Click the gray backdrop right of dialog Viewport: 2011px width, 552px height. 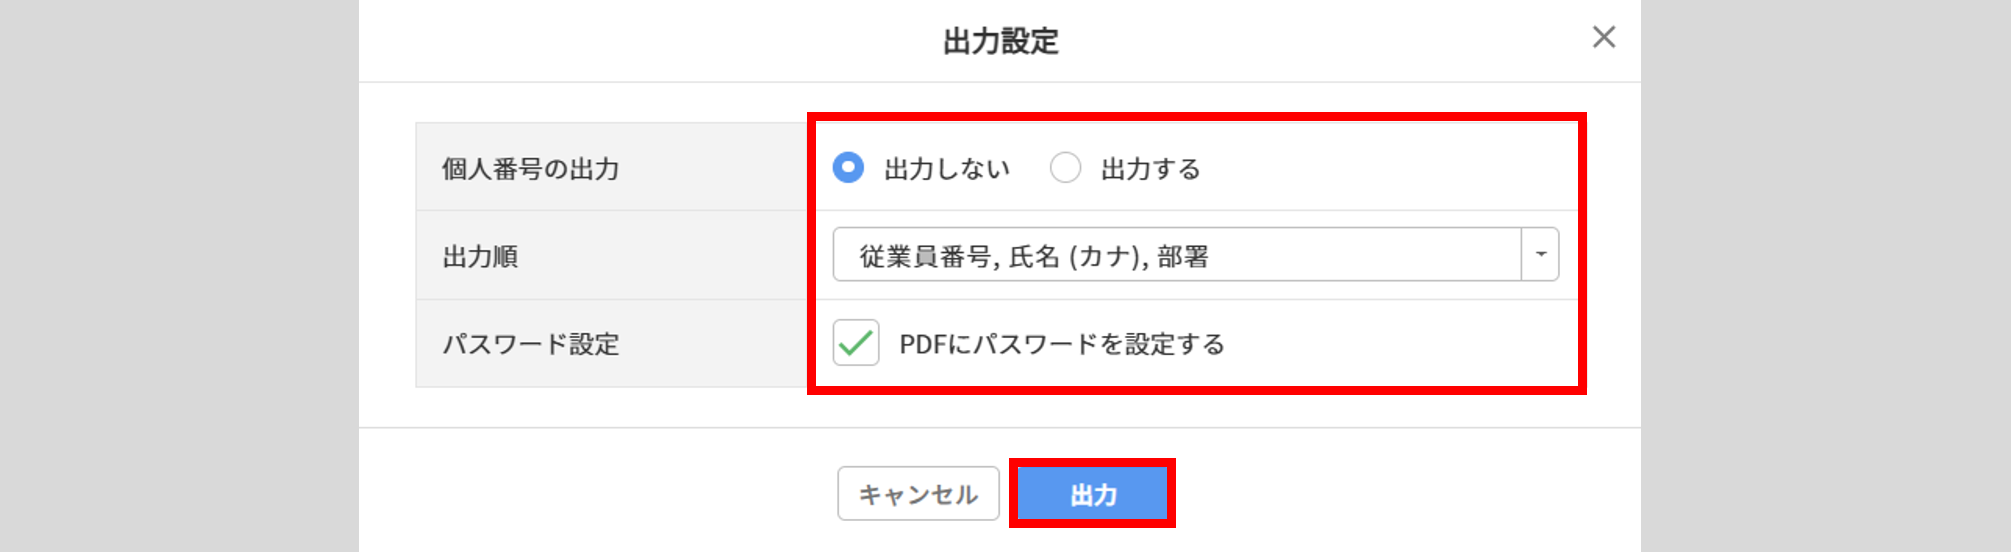(x=1825, y=276)
